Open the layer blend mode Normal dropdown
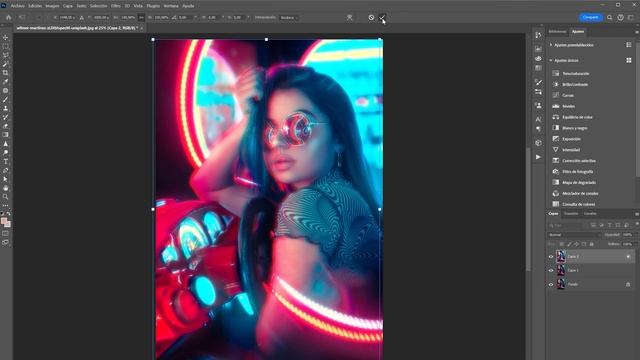This screenshot has height=360, width=640. tap(574, 235)
